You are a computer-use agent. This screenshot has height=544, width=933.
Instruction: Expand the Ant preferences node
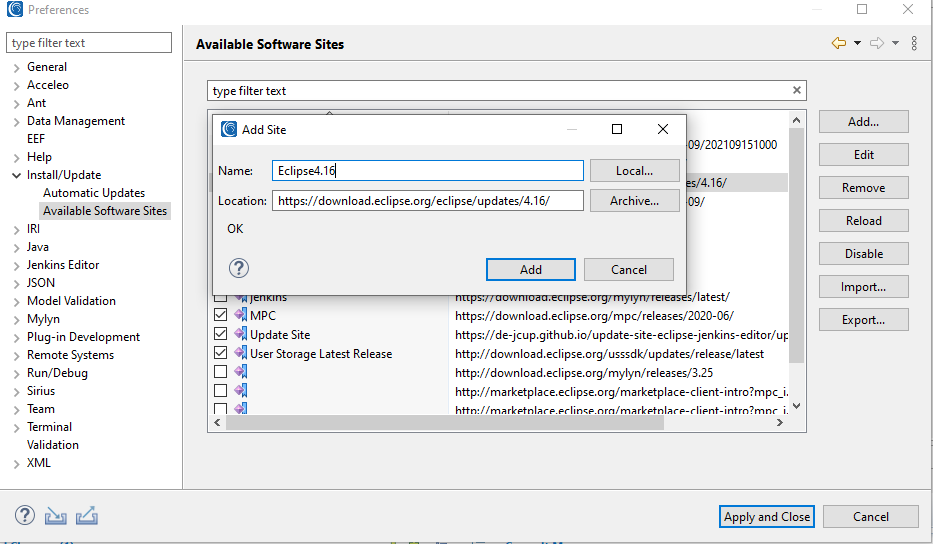coord(17,104)
